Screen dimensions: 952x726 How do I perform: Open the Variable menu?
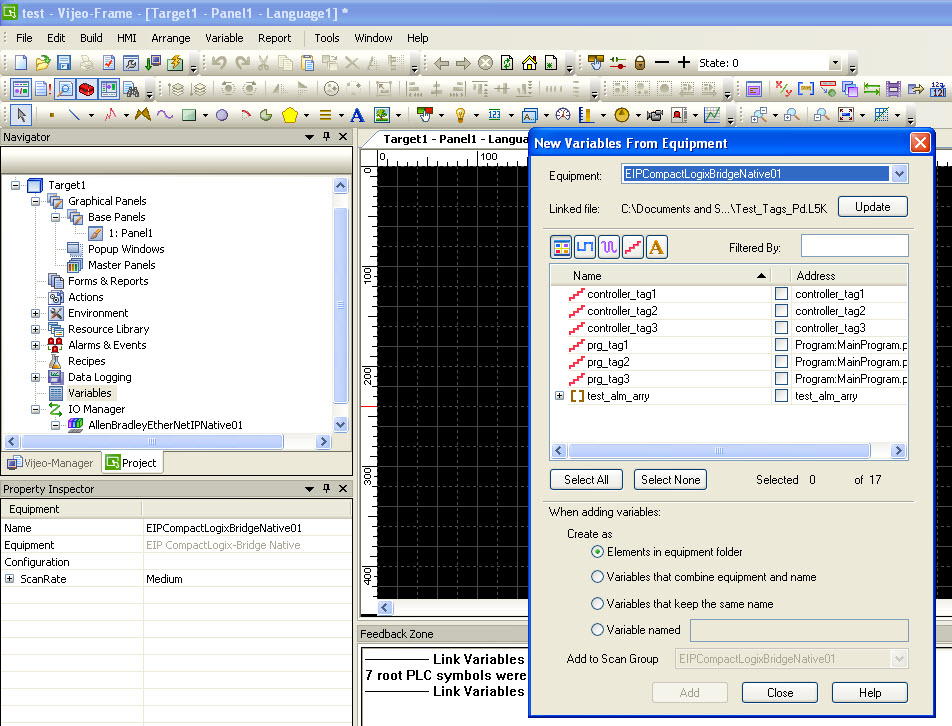point(224,38)
